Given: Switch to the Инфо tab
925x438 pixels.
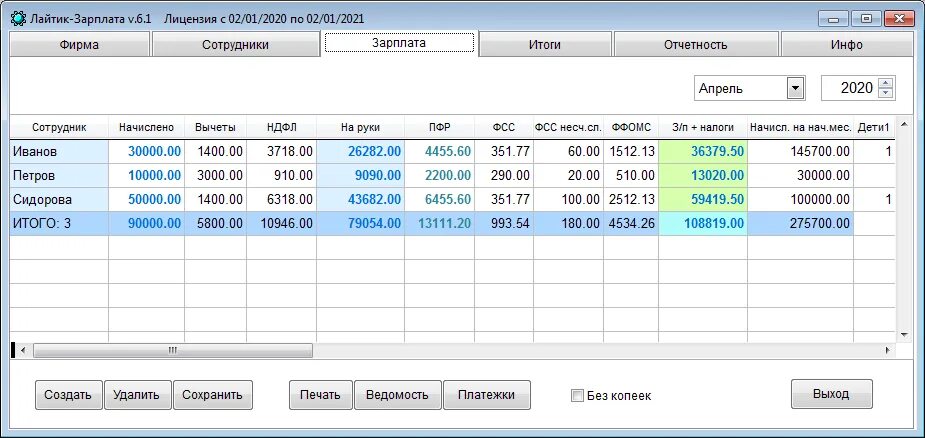Looking at the screenshot, I should 847,45.
